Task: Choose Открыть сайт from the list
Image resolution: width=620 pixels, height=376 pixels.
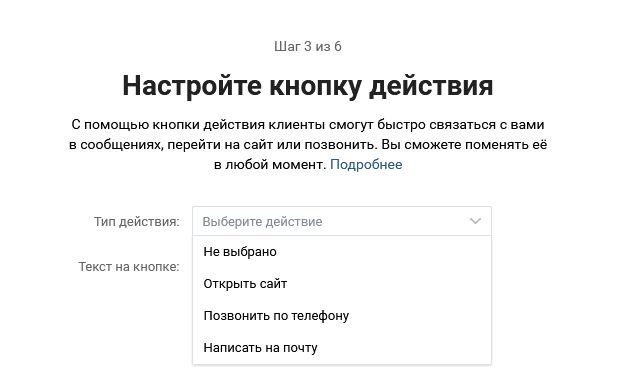Action: 342,284
